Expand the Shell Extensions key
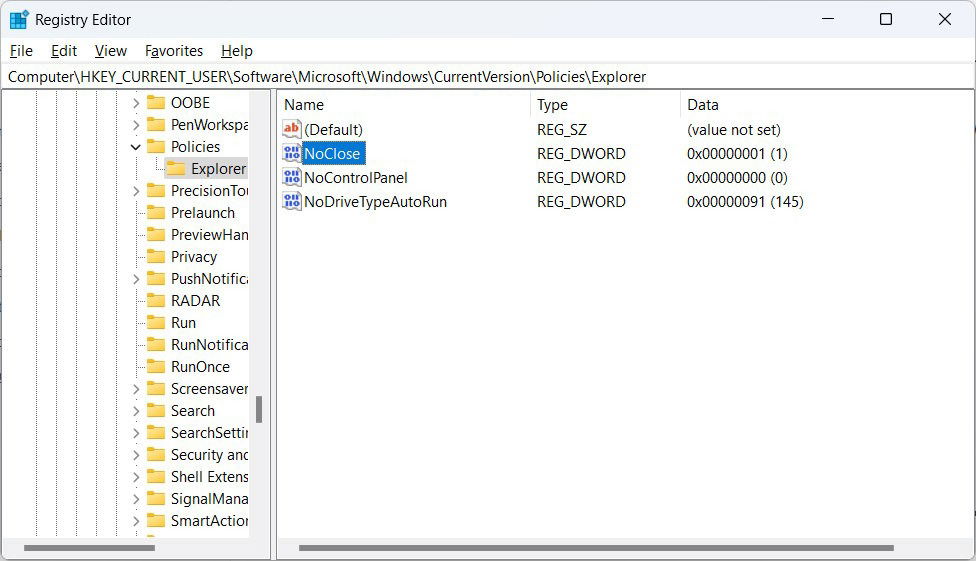This screenshot has width=976, height=561. click(x=136, y=477)
